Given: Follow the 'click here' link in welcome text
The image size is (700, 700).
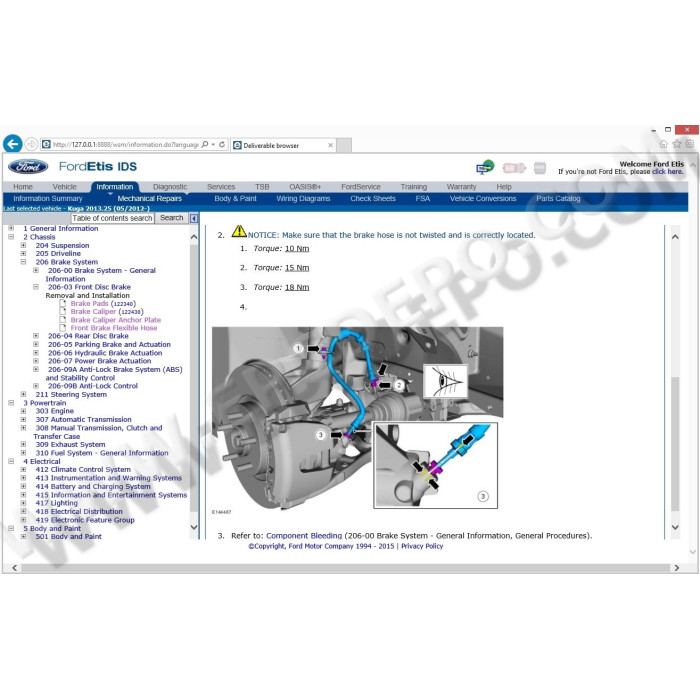Looking at the screenshot, I should (667, 171).
